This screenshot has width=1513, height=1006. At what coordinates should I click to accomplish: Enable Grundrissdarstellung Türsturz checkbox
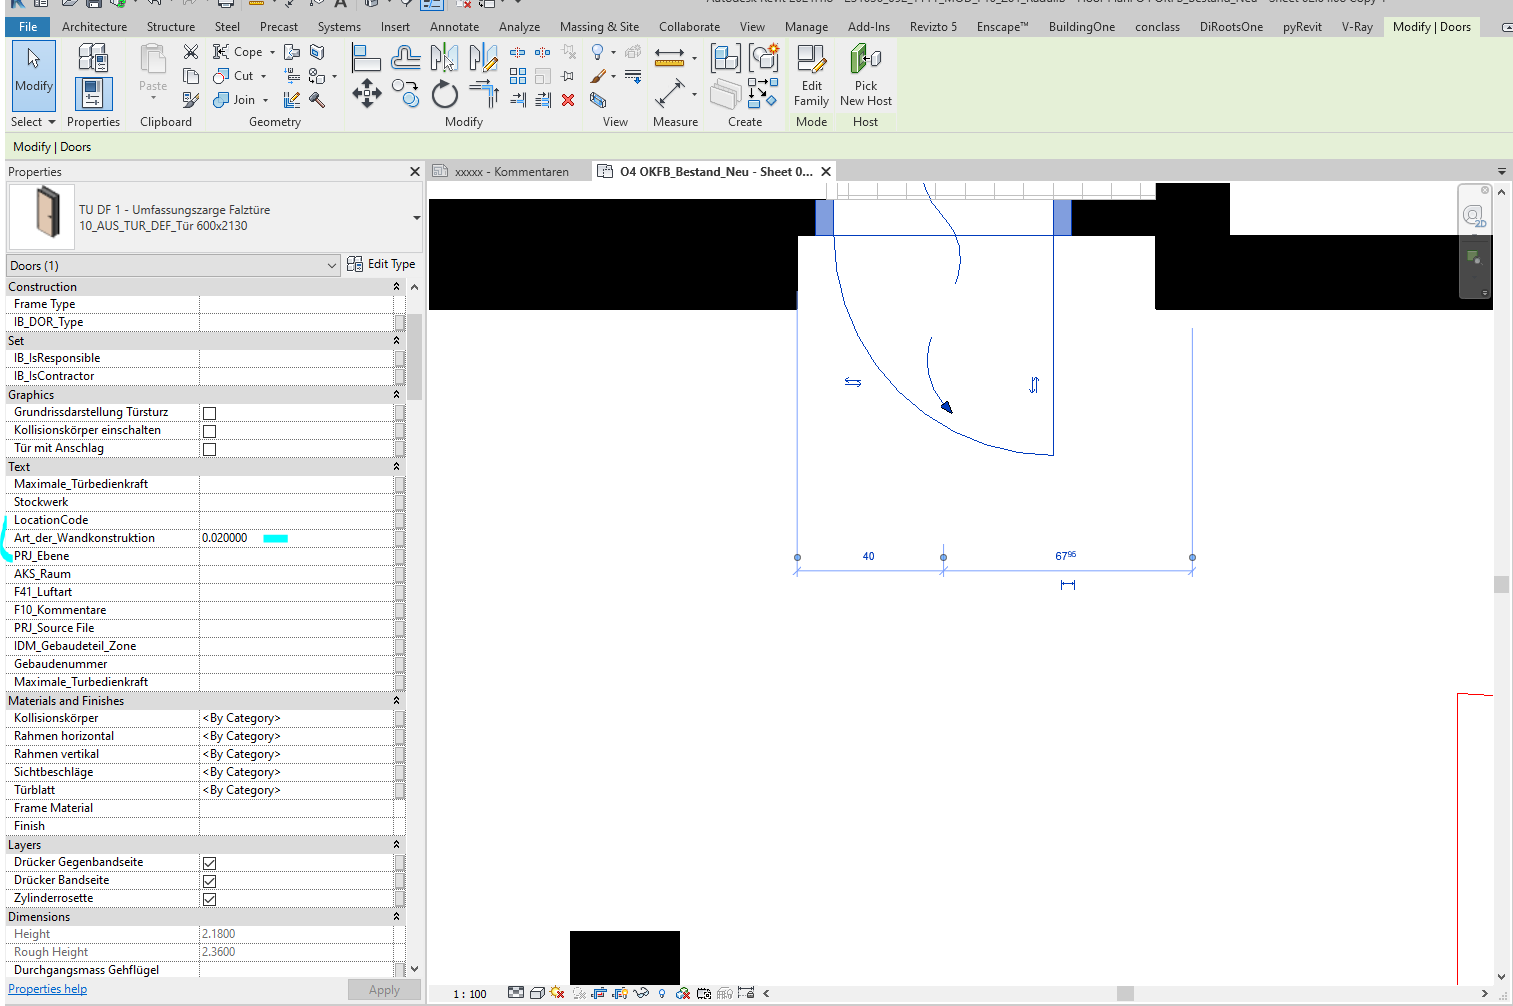[209, 413]
